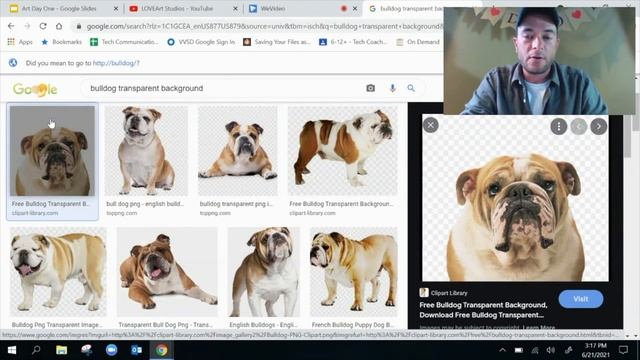Click the Visit button in the preview

[580, 299]
